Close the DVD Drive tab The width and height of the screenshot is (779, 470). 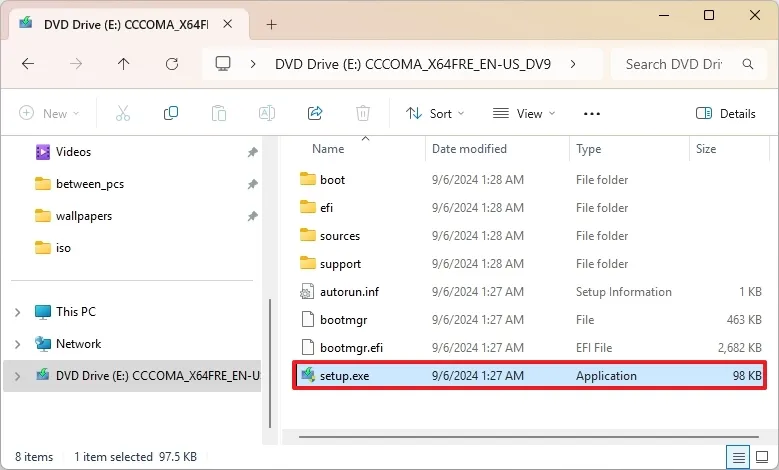click(x=228, y=24)
